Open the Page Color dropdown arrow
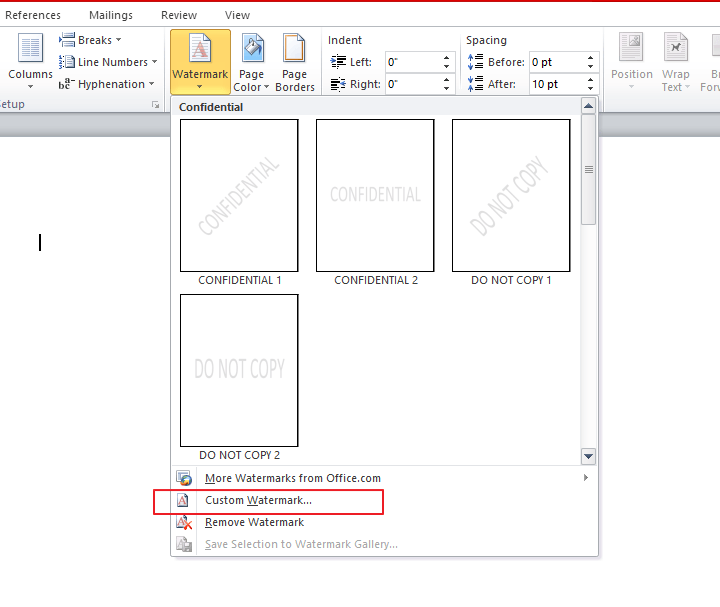 click(266, 87)
